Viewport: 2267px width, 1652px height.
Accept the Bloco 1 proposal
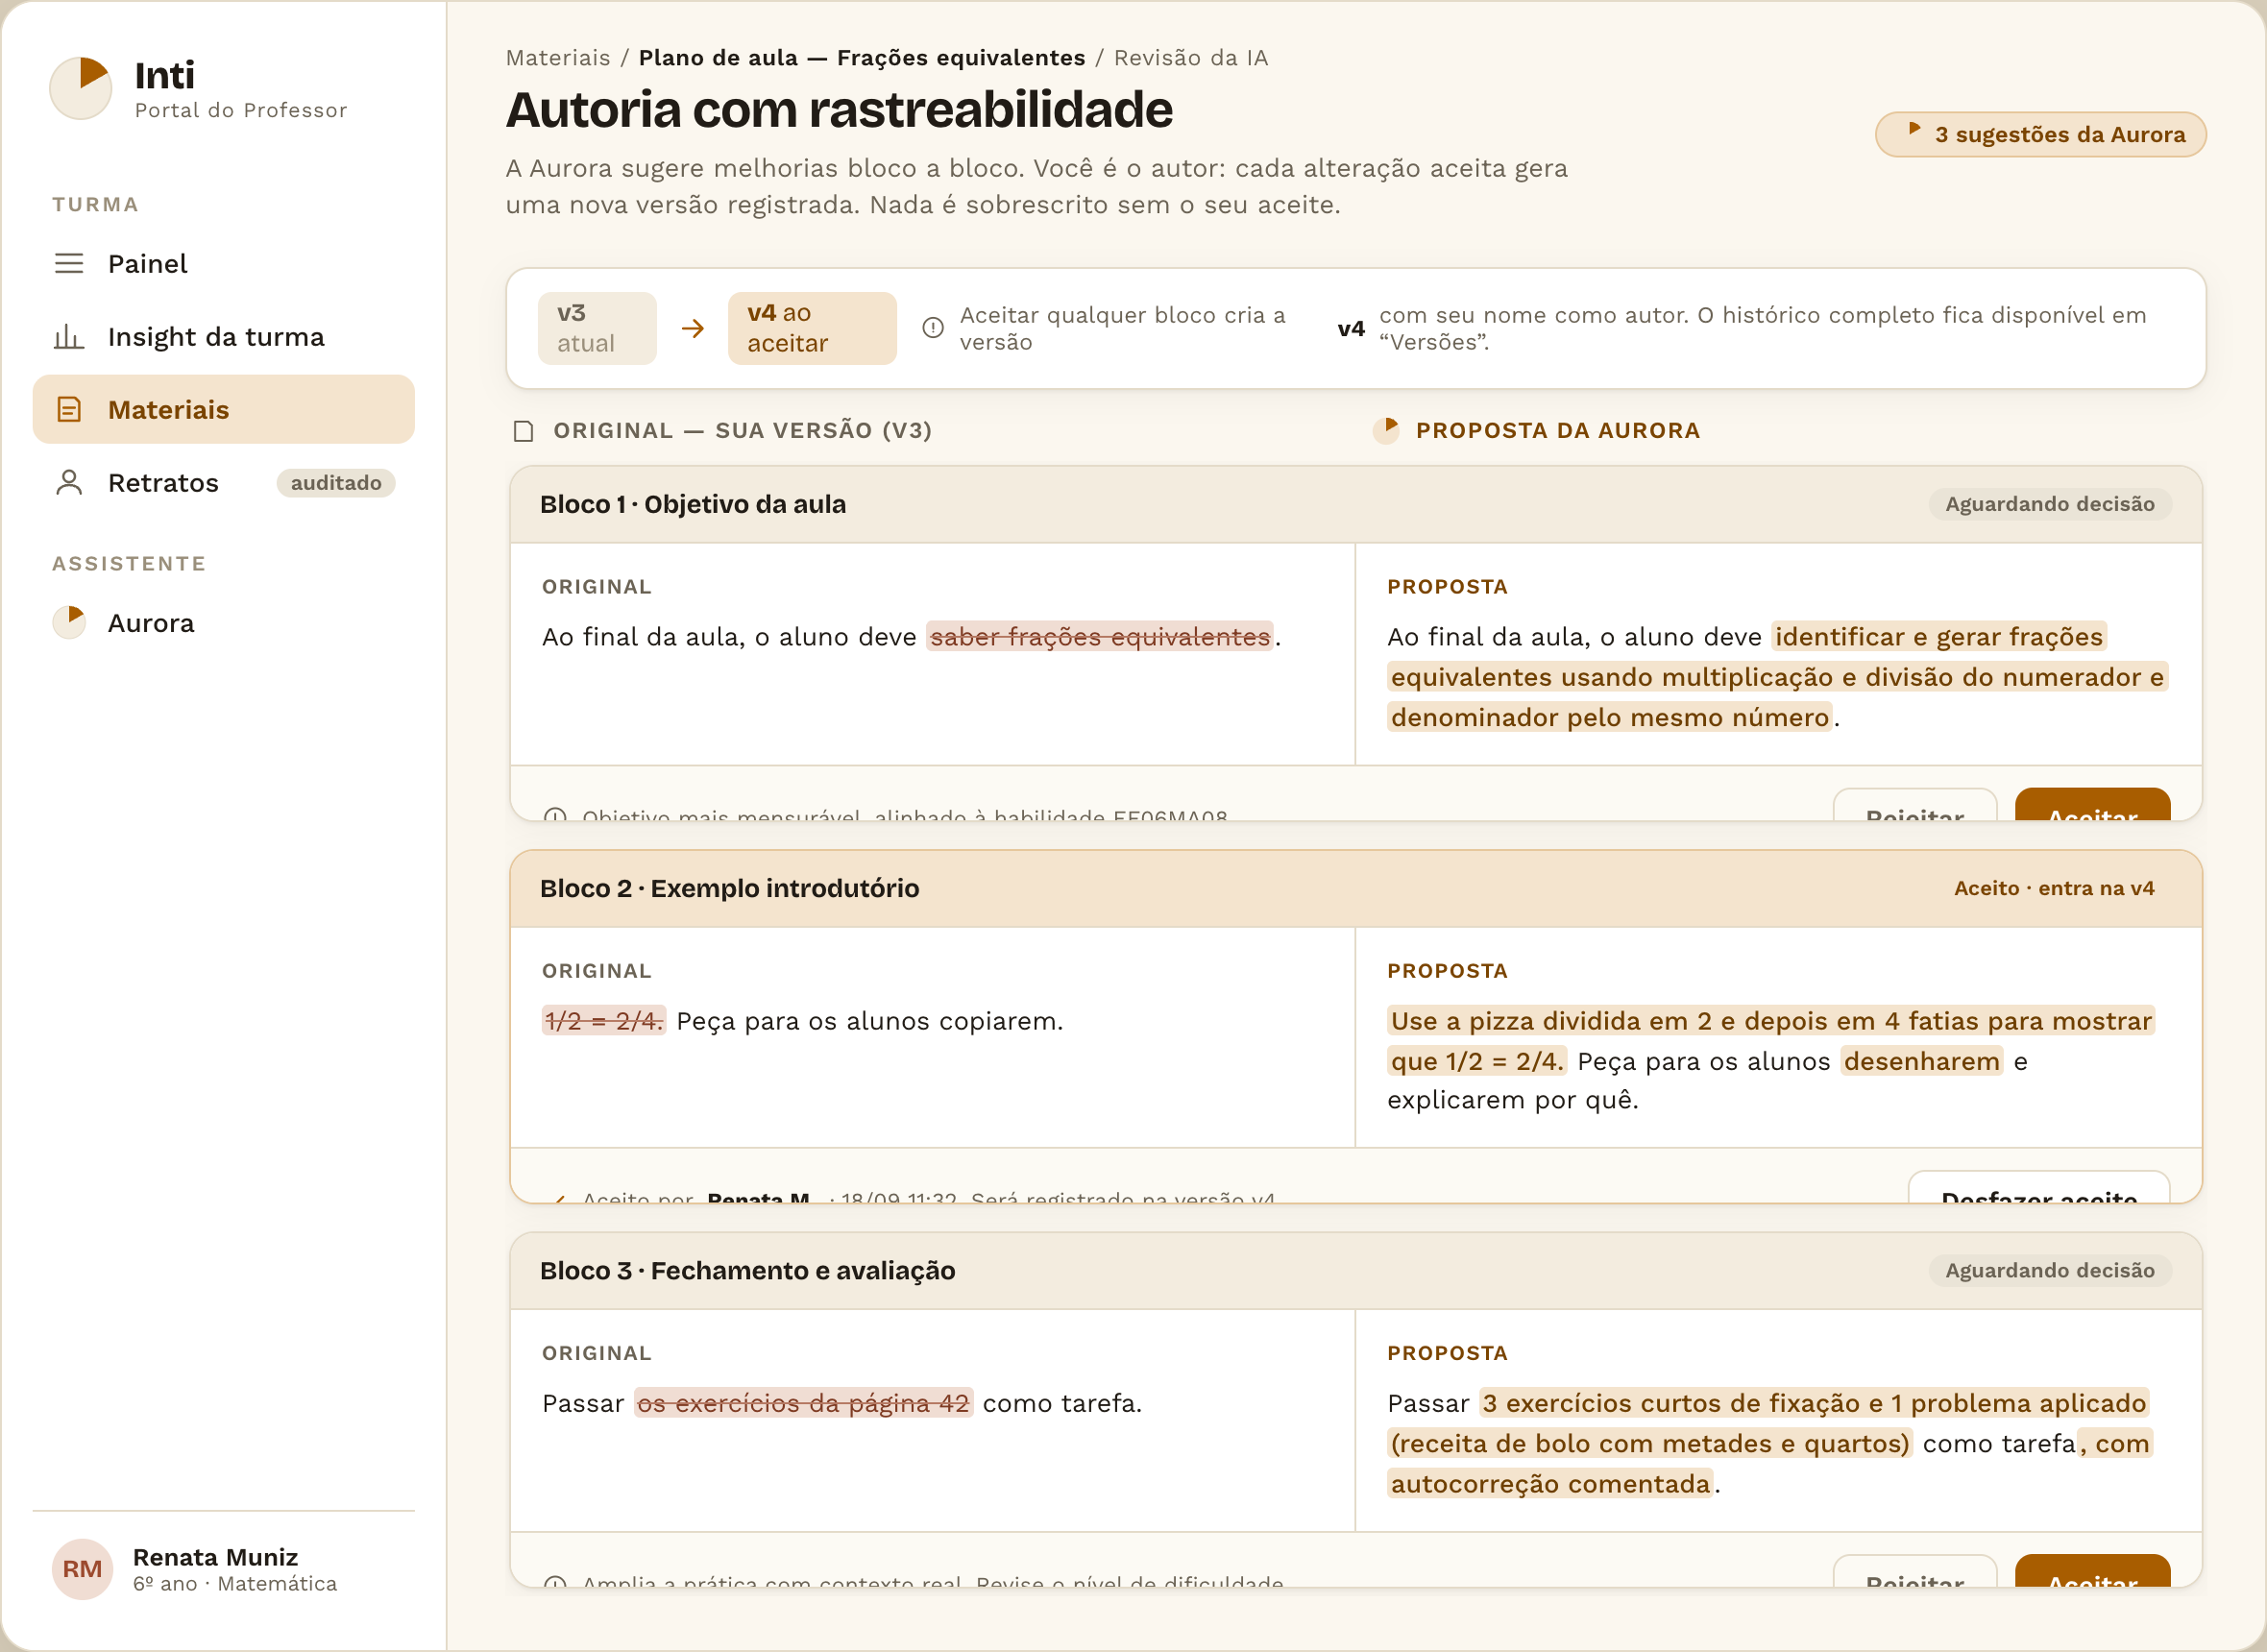tap(2092, 805)
